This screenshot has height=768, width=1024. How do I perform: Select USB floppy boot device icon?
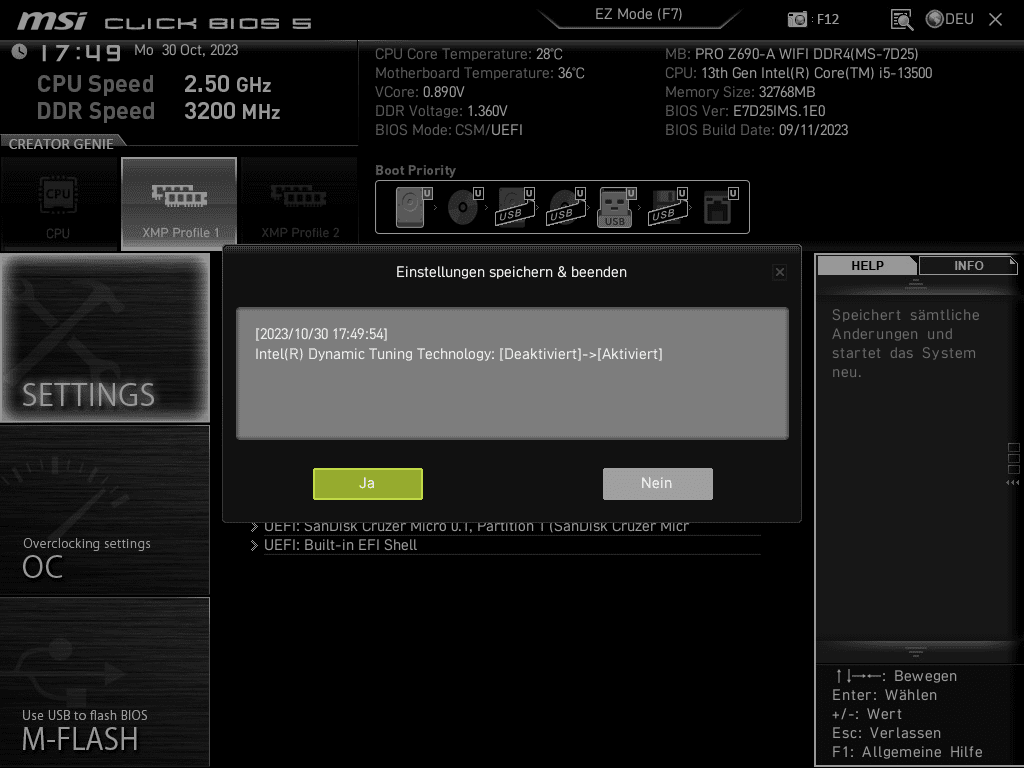[x=667, y=207]
